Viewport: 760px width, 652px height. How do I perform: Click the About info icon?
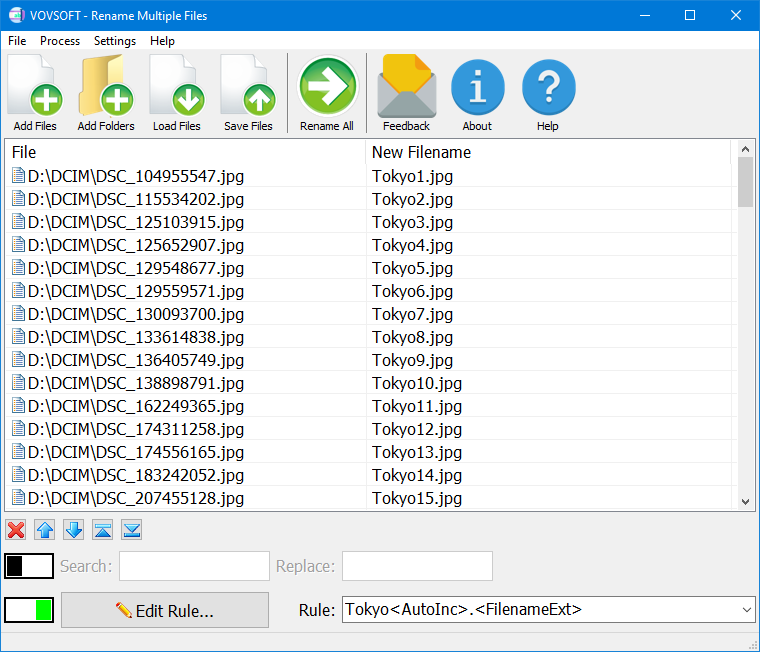(x=477, y=94)
